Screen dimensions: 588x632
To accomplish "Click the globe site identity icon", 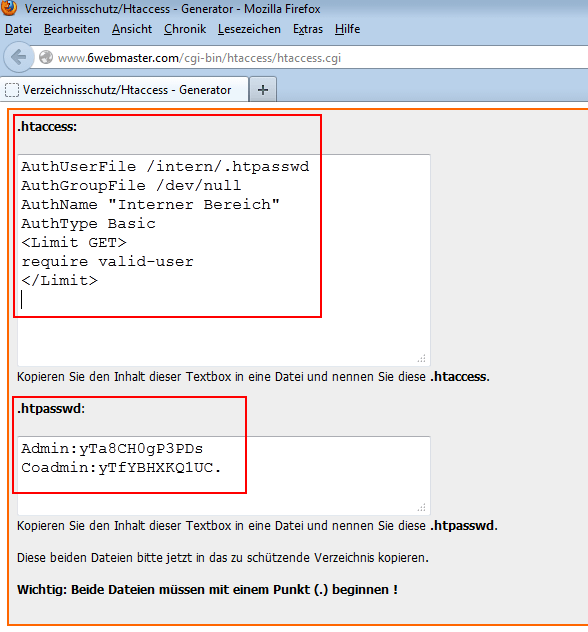I will pos(46,57).
